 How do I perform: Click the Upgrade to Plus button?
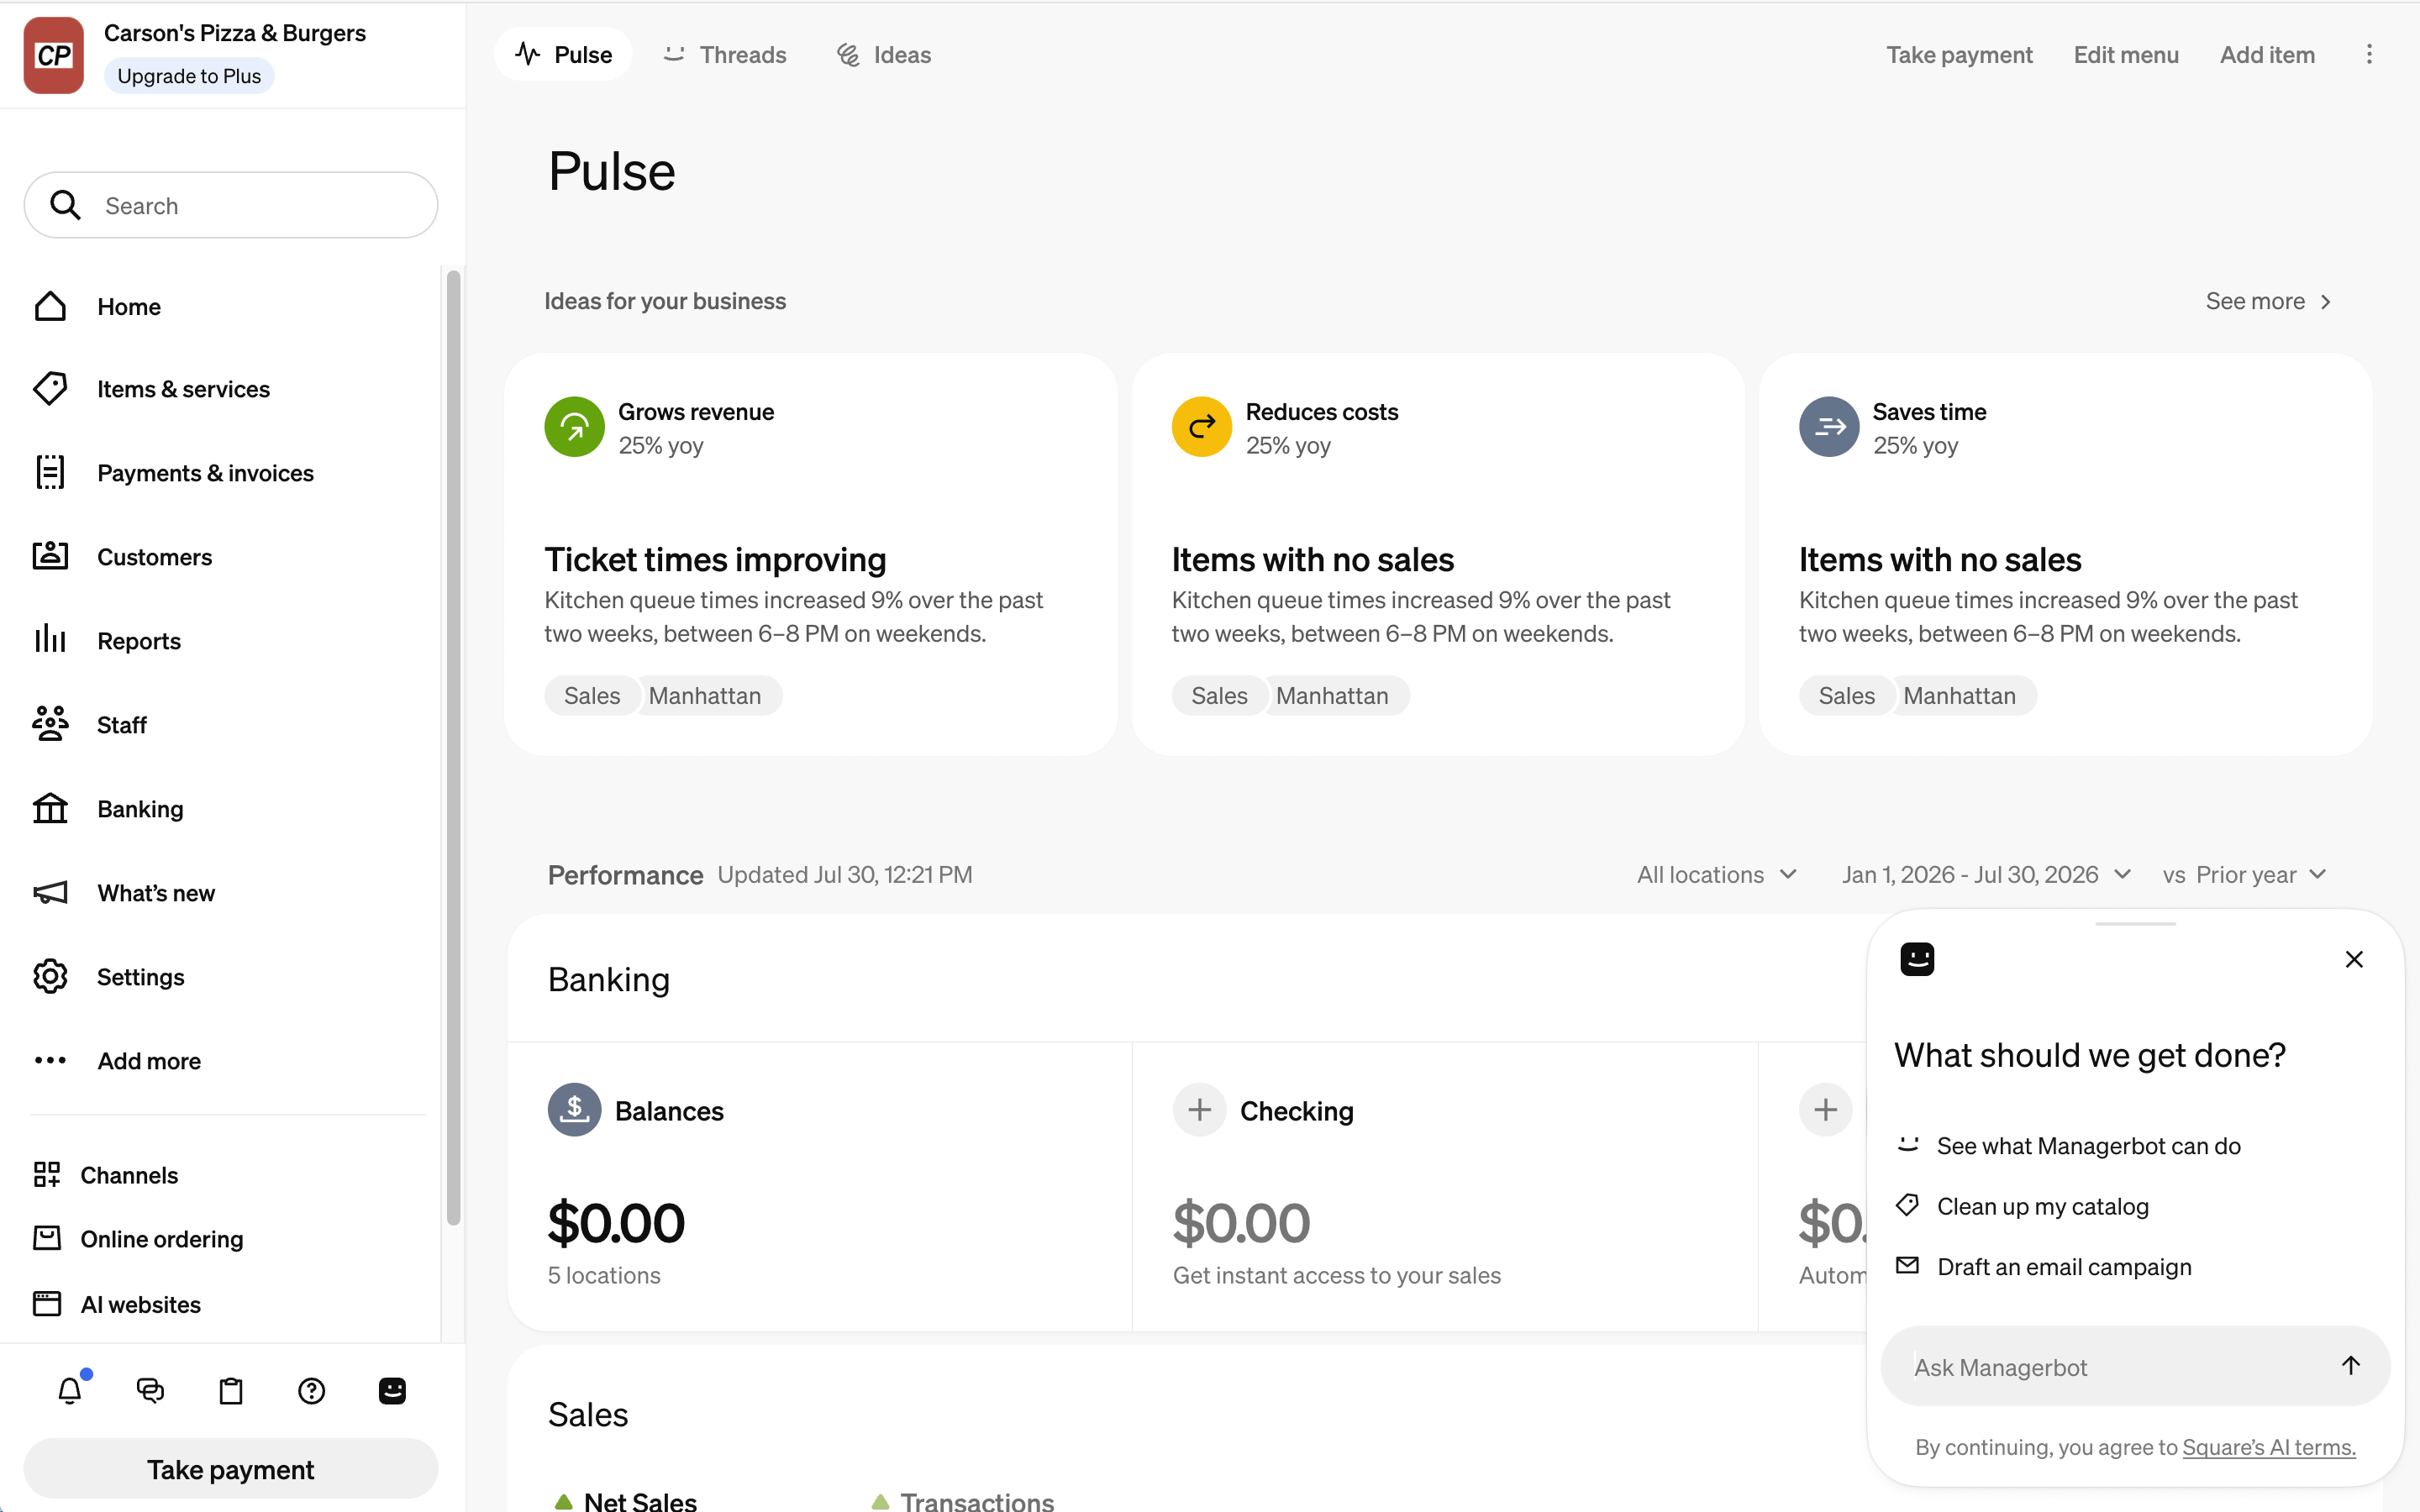tap(189, 76)
